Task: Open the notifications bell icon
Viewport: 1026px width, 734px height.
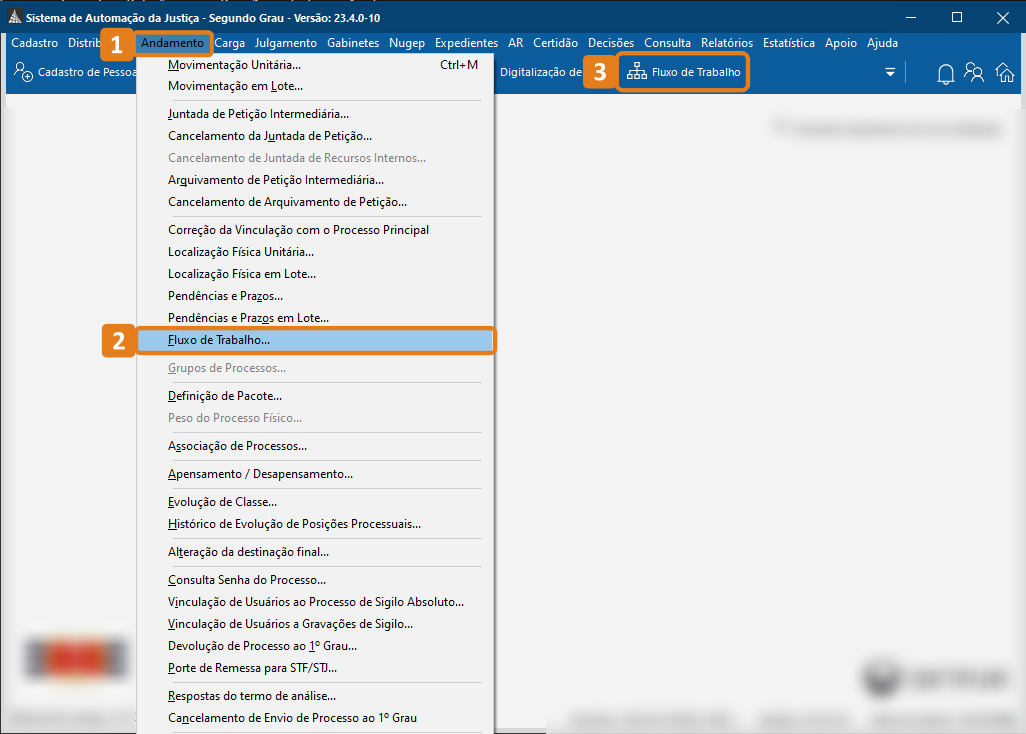Action: click(x=945, y=73)
